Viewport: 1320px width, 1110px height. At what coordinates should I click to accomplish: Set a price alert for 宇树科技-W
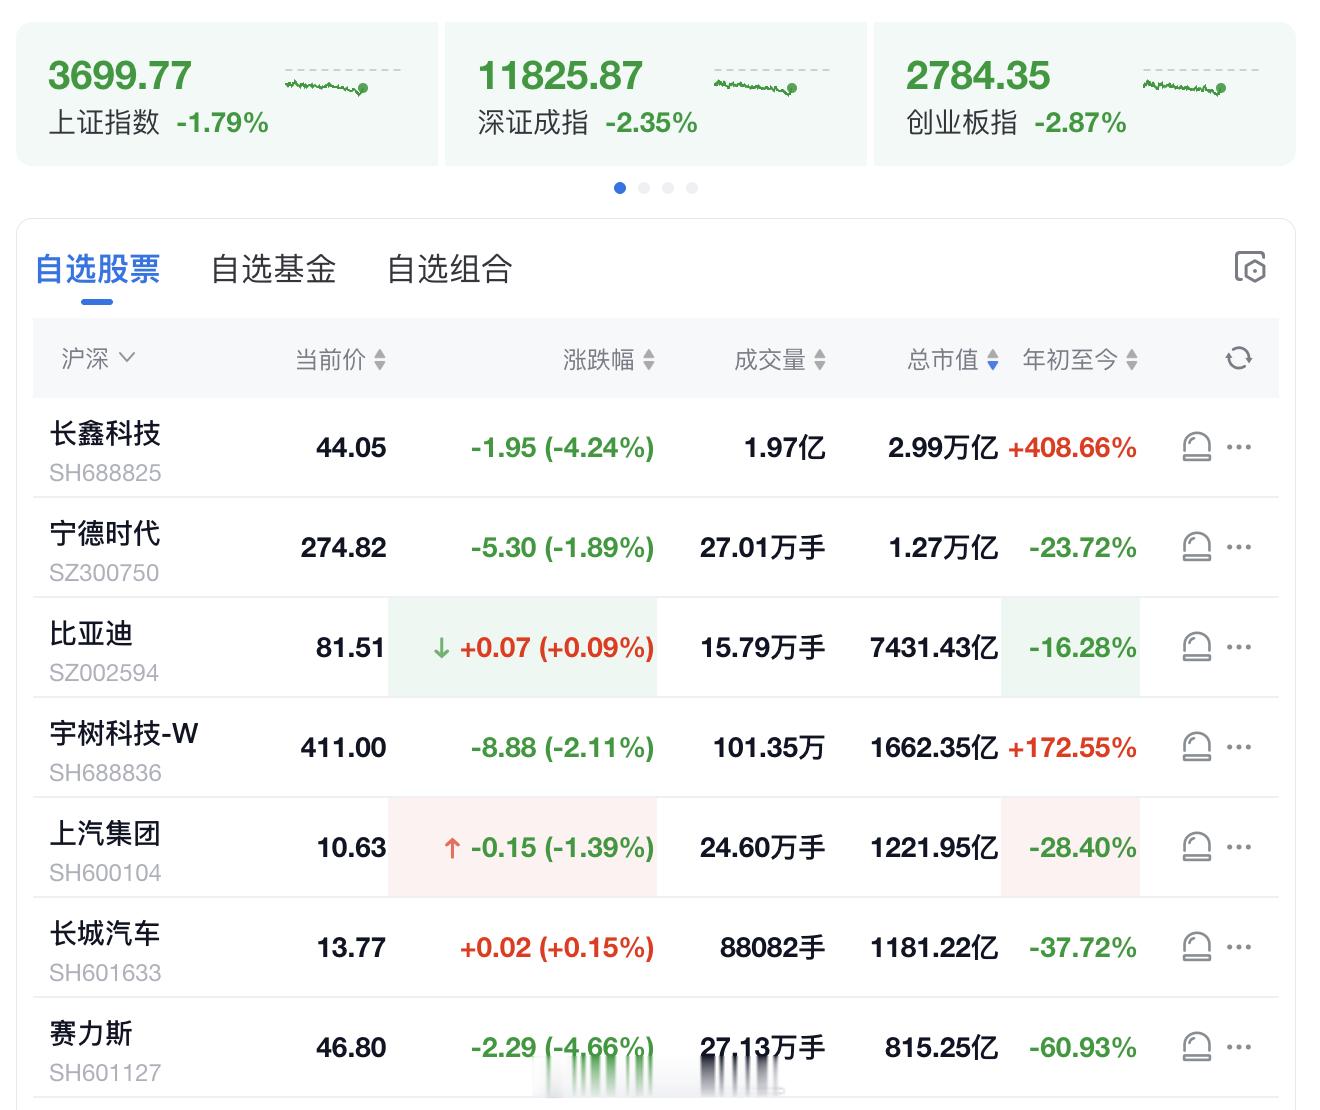[x=1197, y=747]
